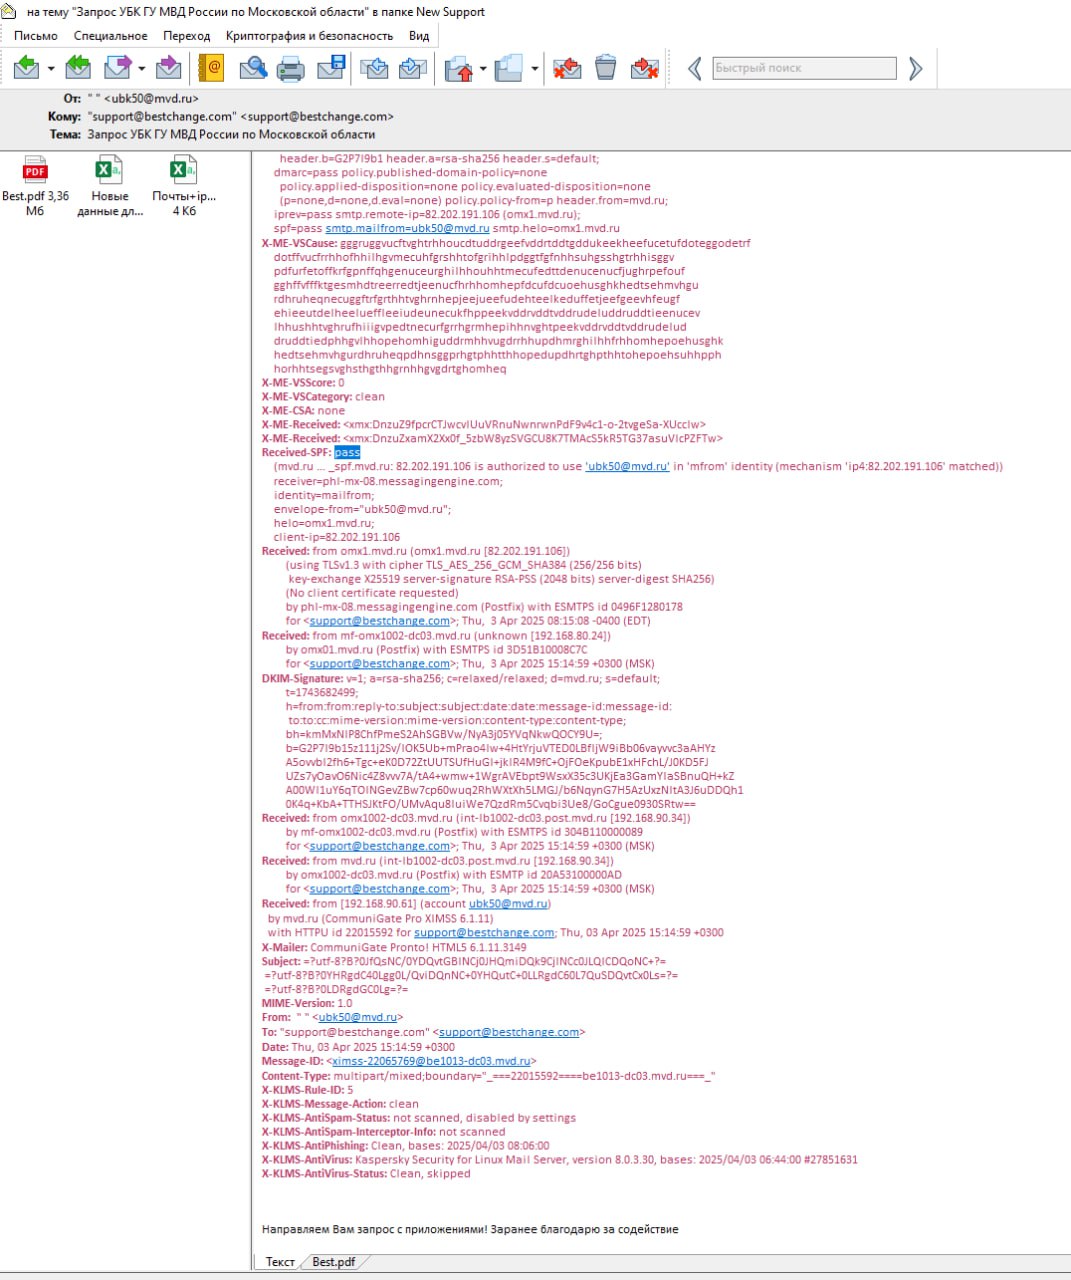Image resolution: width=1071 pixels, height=1280 pixels.
Task: Click the redirect message envelope icon
Action: 169,68
